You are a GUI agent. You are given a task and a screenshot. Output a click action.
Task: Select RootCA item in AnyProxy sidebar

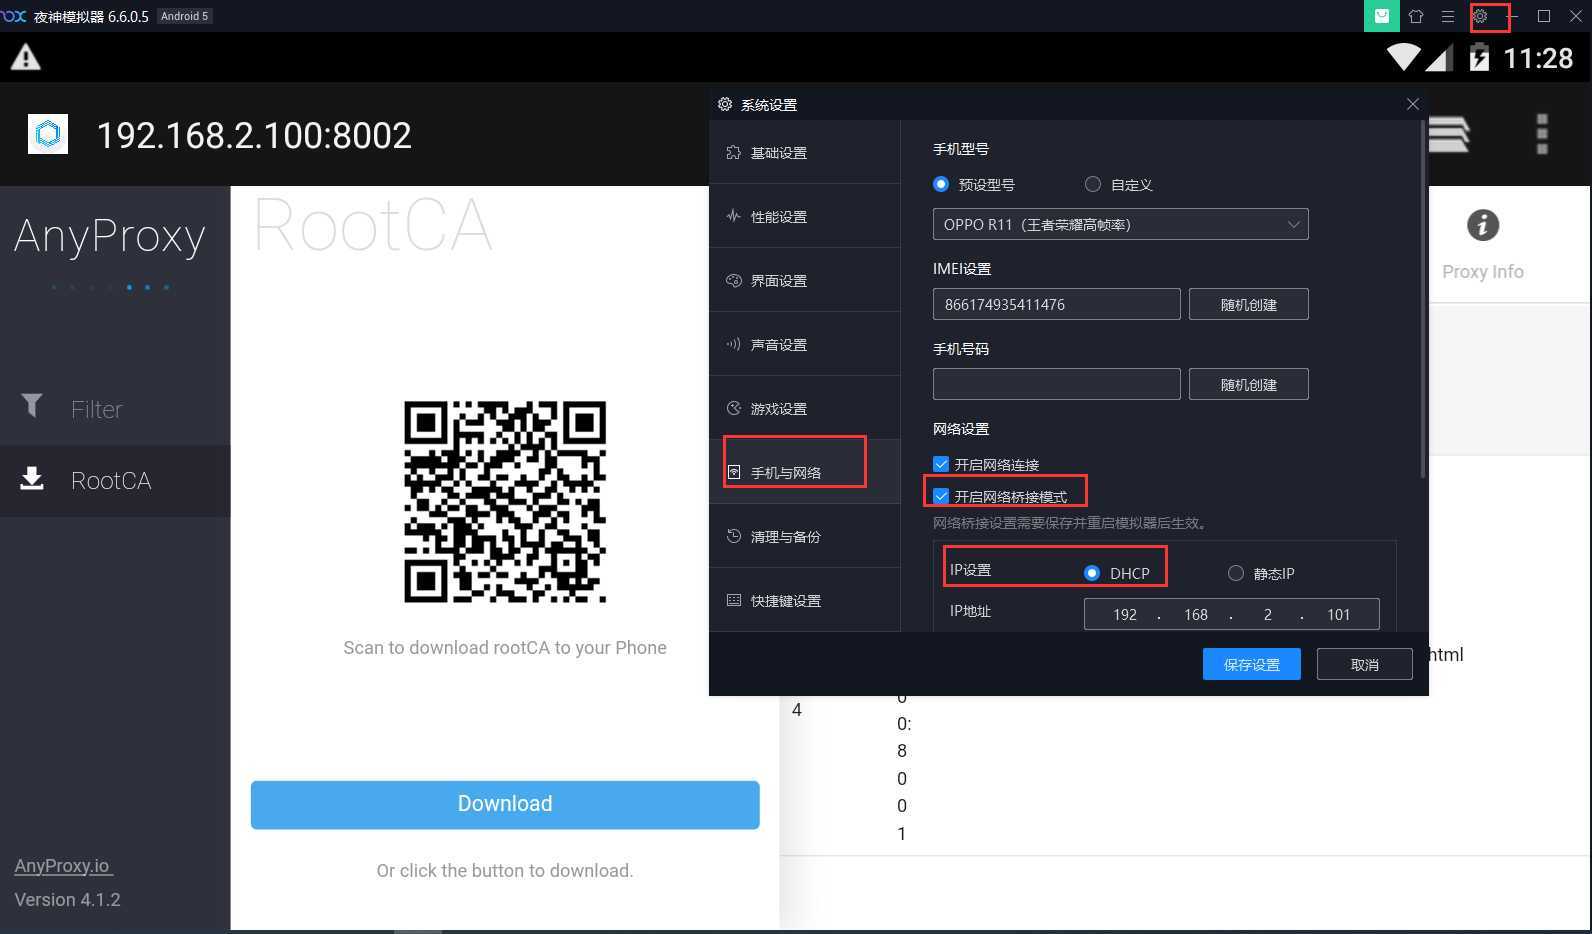click(x=115, y=481)
